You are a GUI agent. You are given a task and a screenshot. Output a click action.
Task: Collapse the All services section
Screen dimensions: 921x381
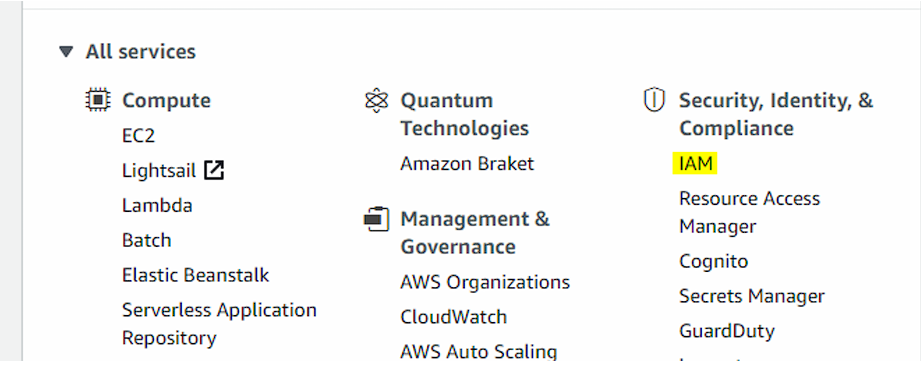66,52
